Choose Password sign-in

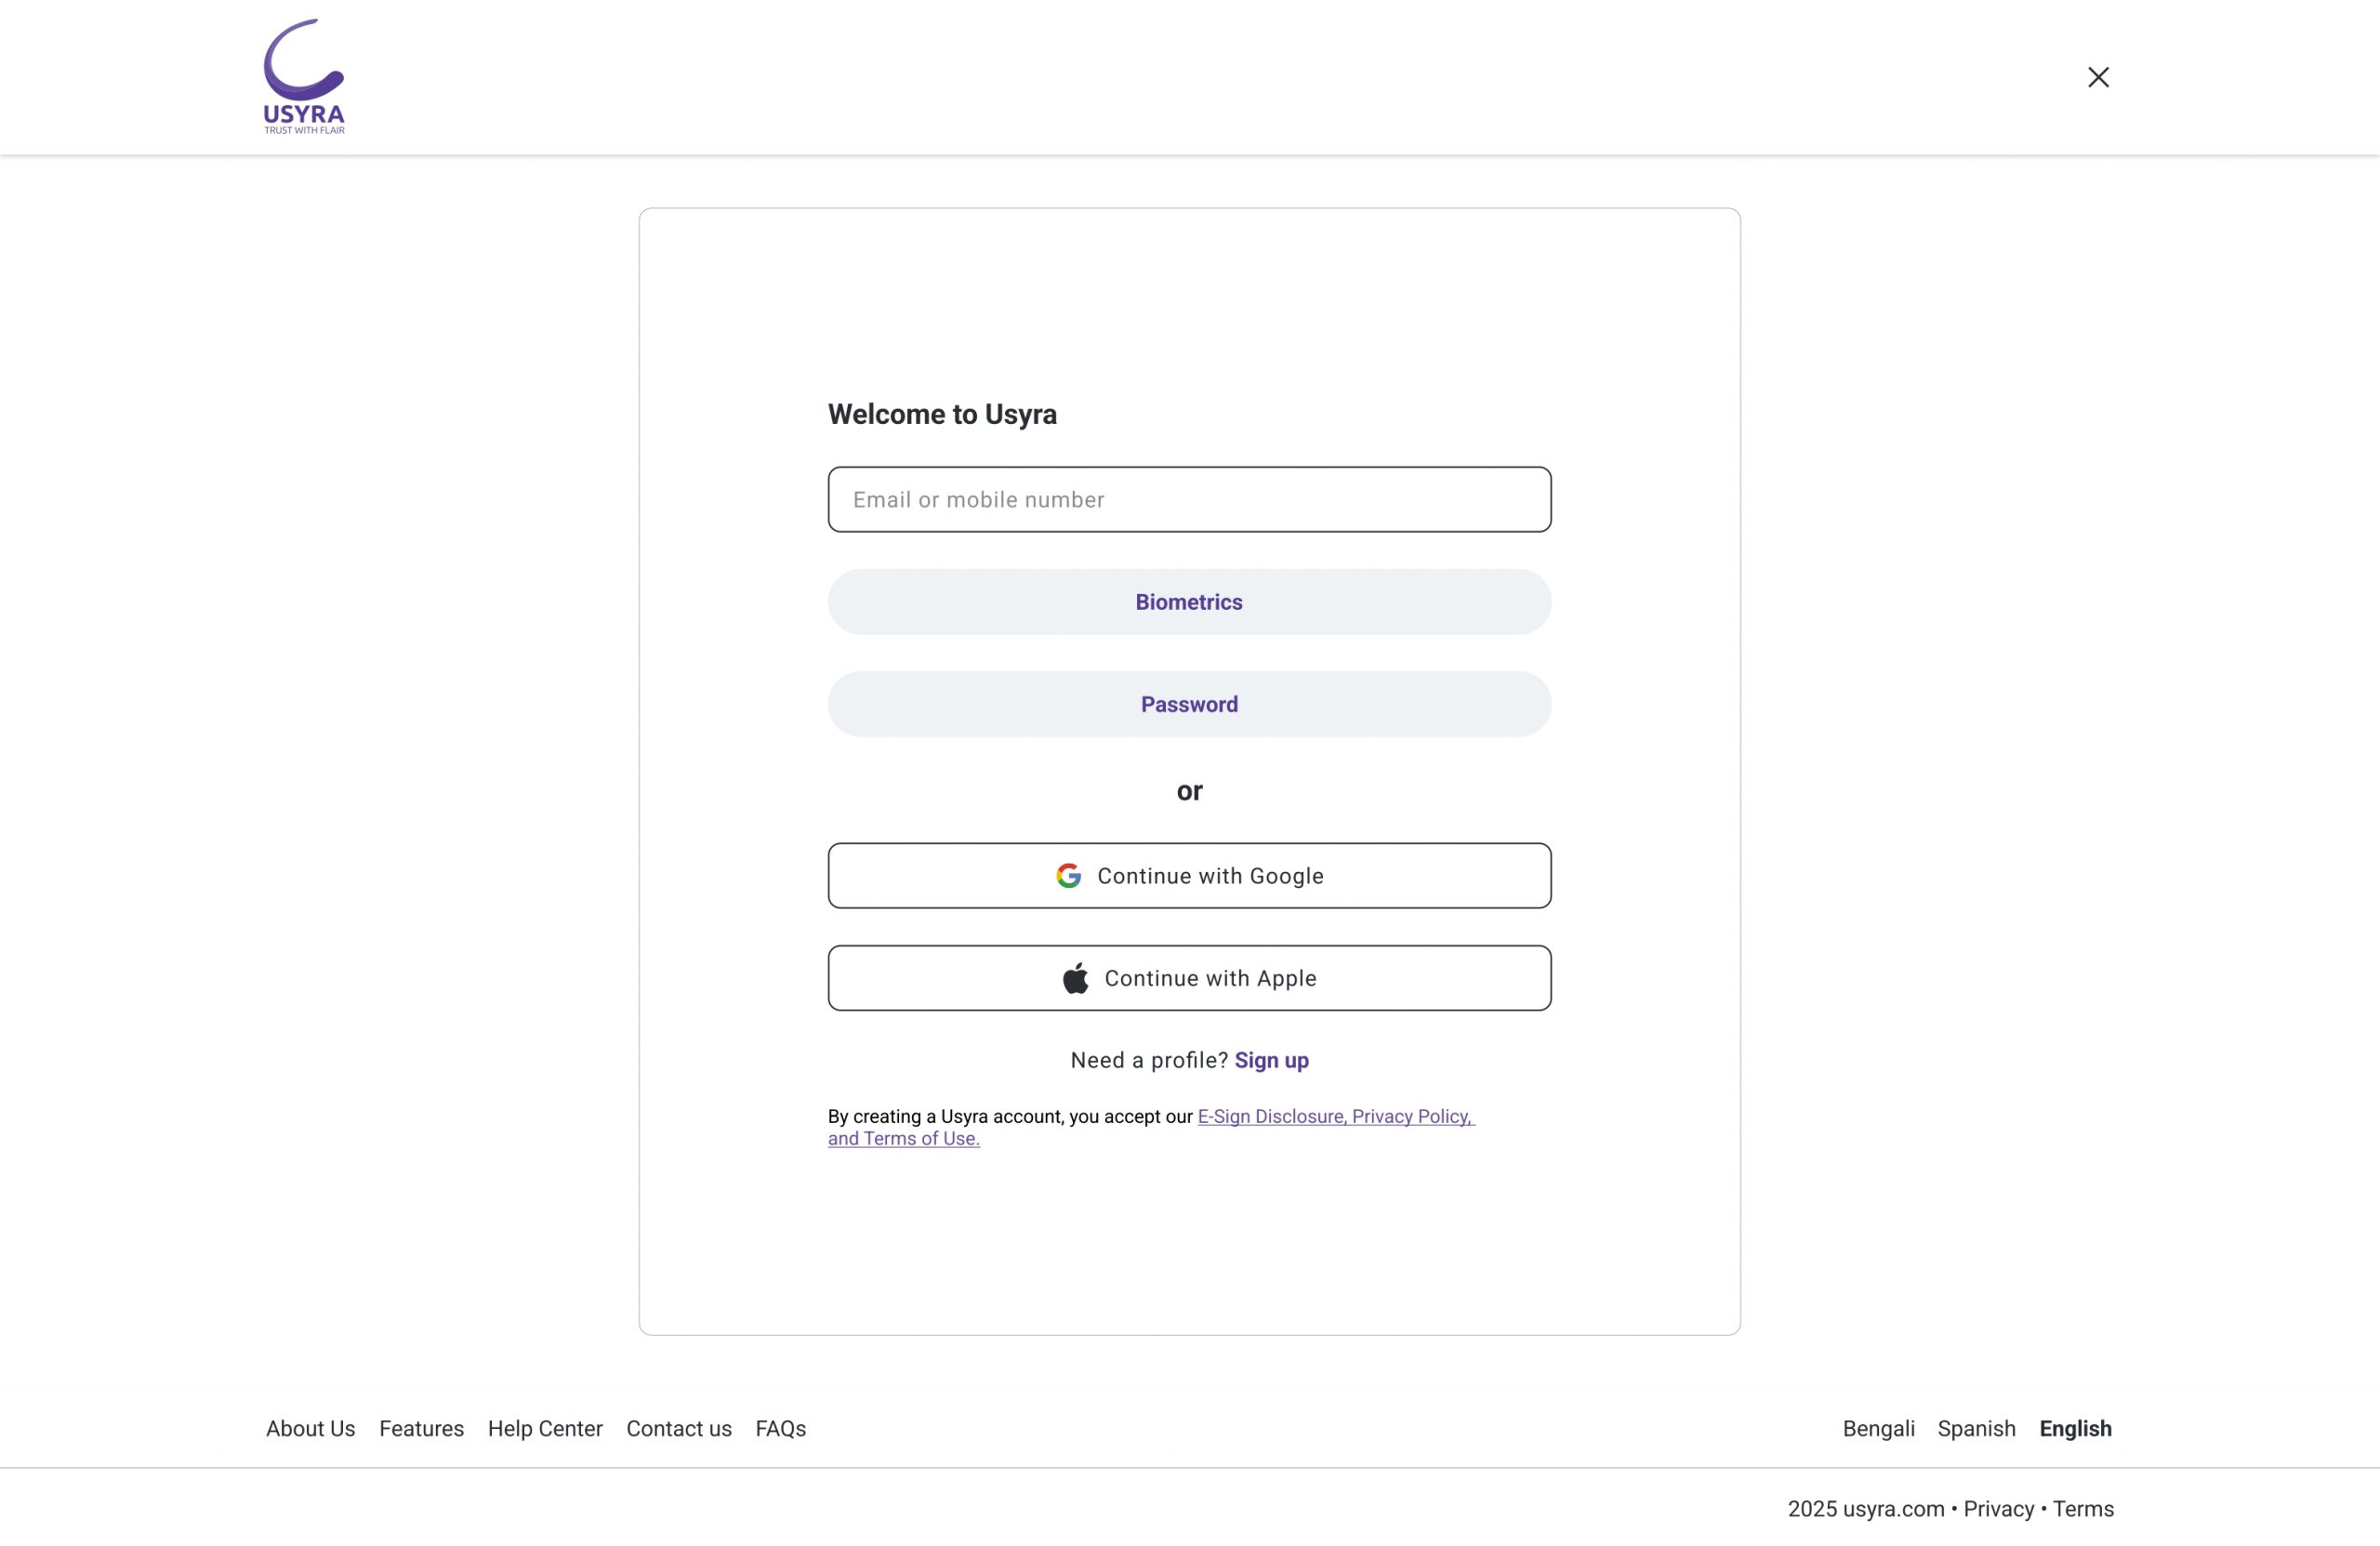[1189, 704]
